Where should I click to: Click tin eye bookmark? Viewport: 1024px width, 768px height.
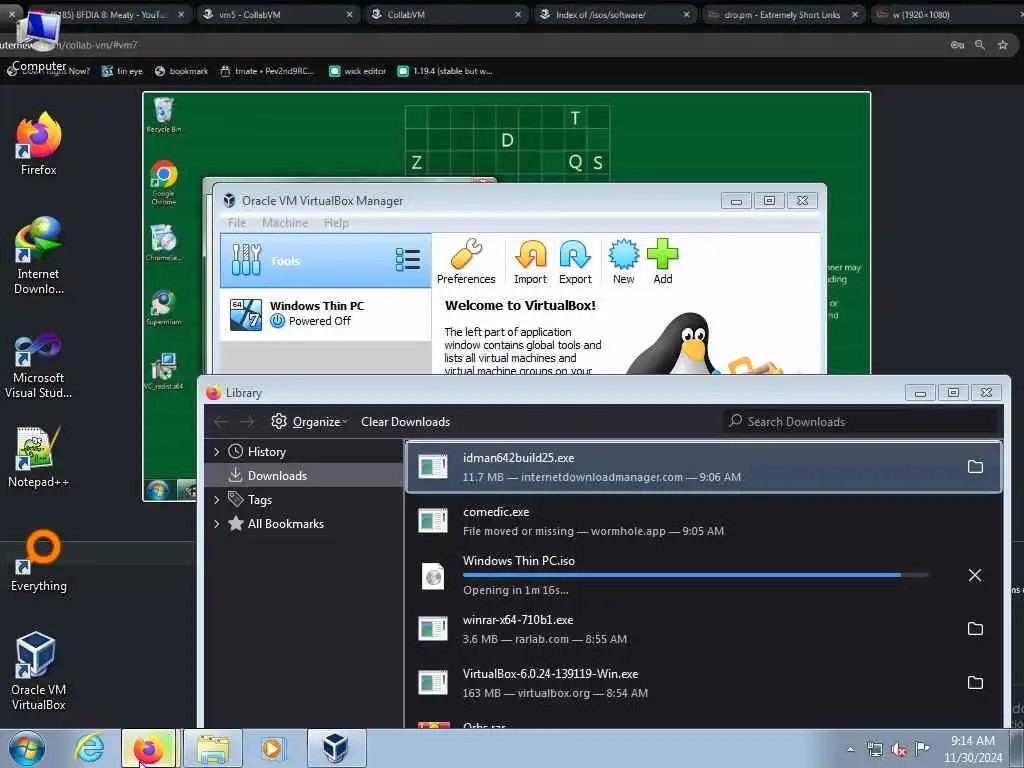coord(122,71)
